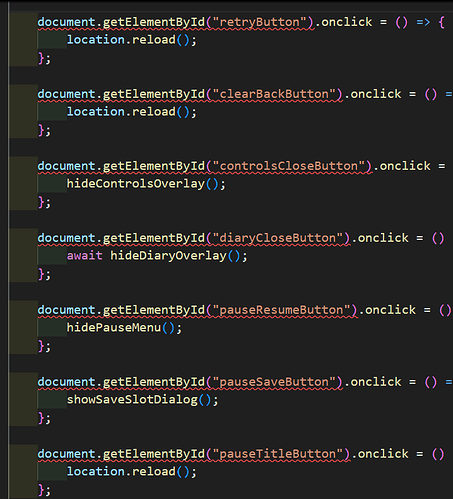Click onclick on the retryButton line
Image resolution: width=453 pixels, height=499 pixels.
[x=347, y=22]
